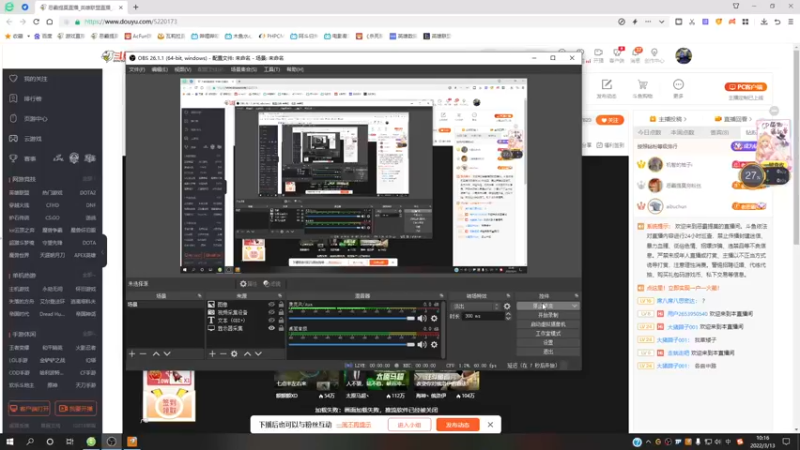
Task: Click the transition duration input field
Action: coord(483,316)
